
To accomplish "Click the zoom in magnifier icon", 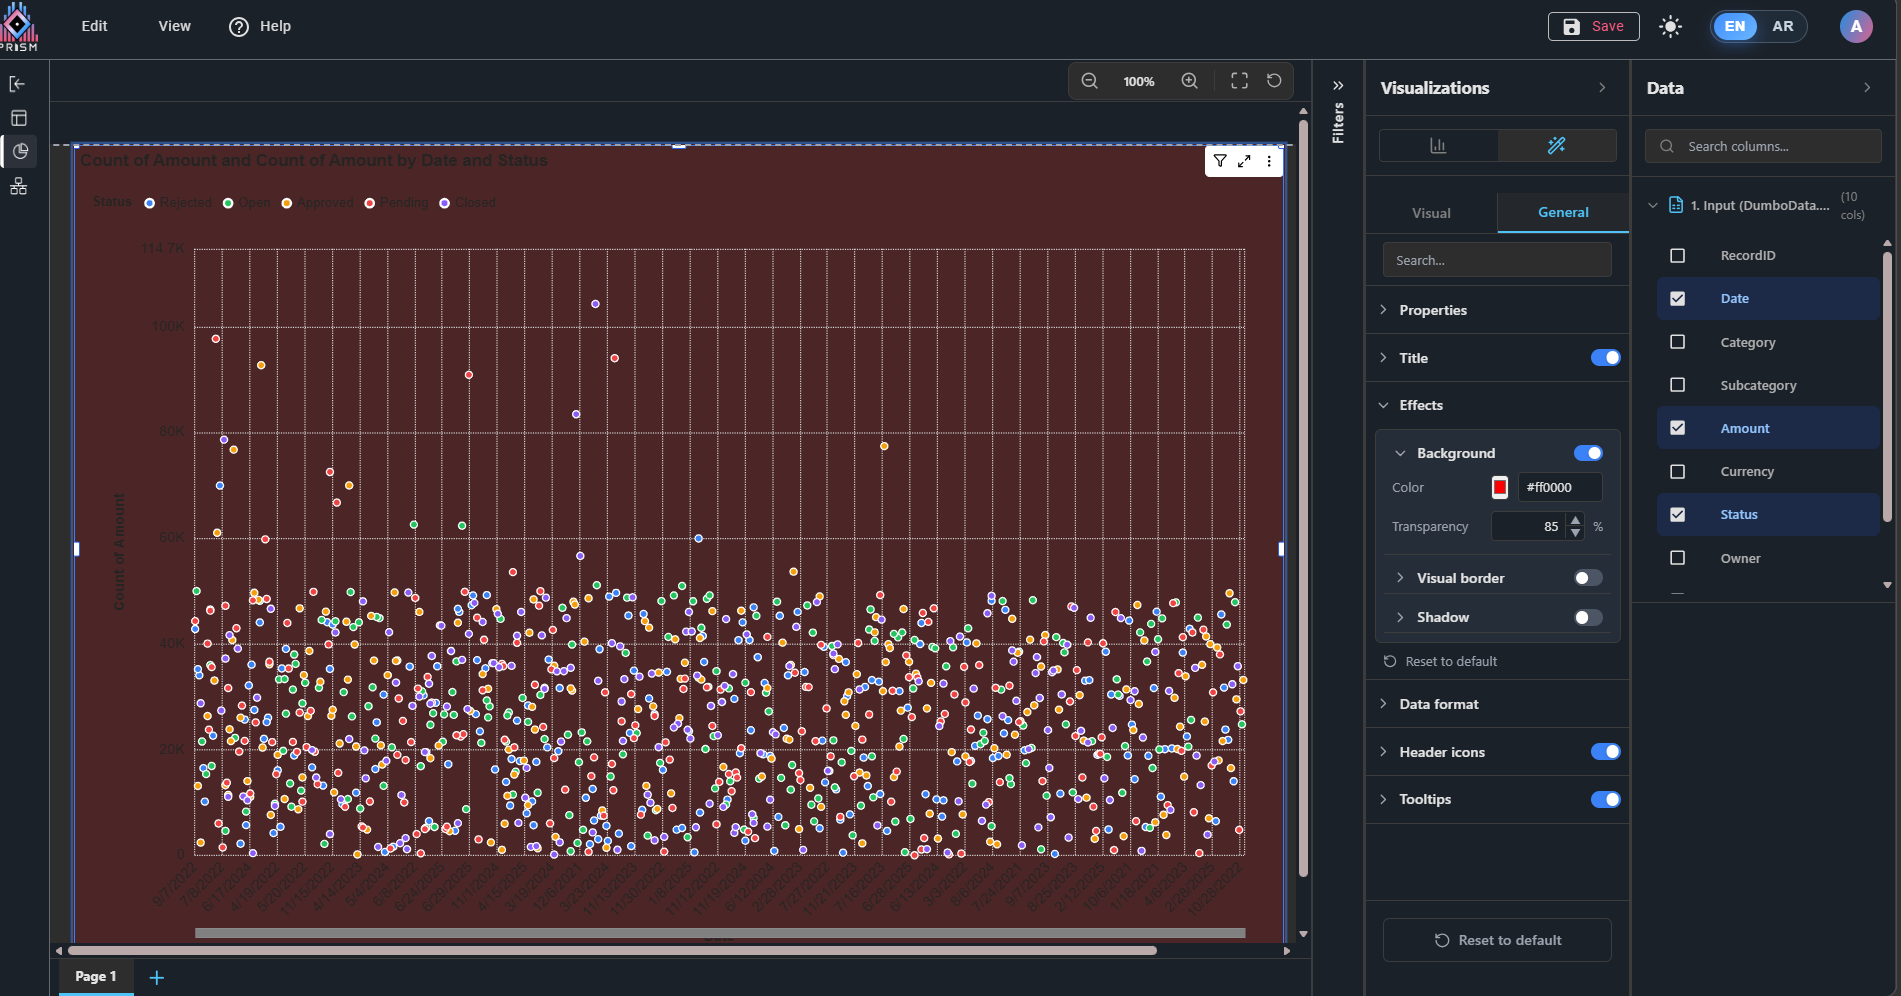I will [1189, 81].
